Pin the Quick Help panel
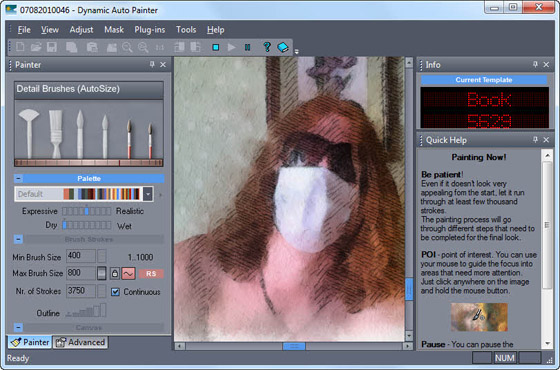 (535, 140)
